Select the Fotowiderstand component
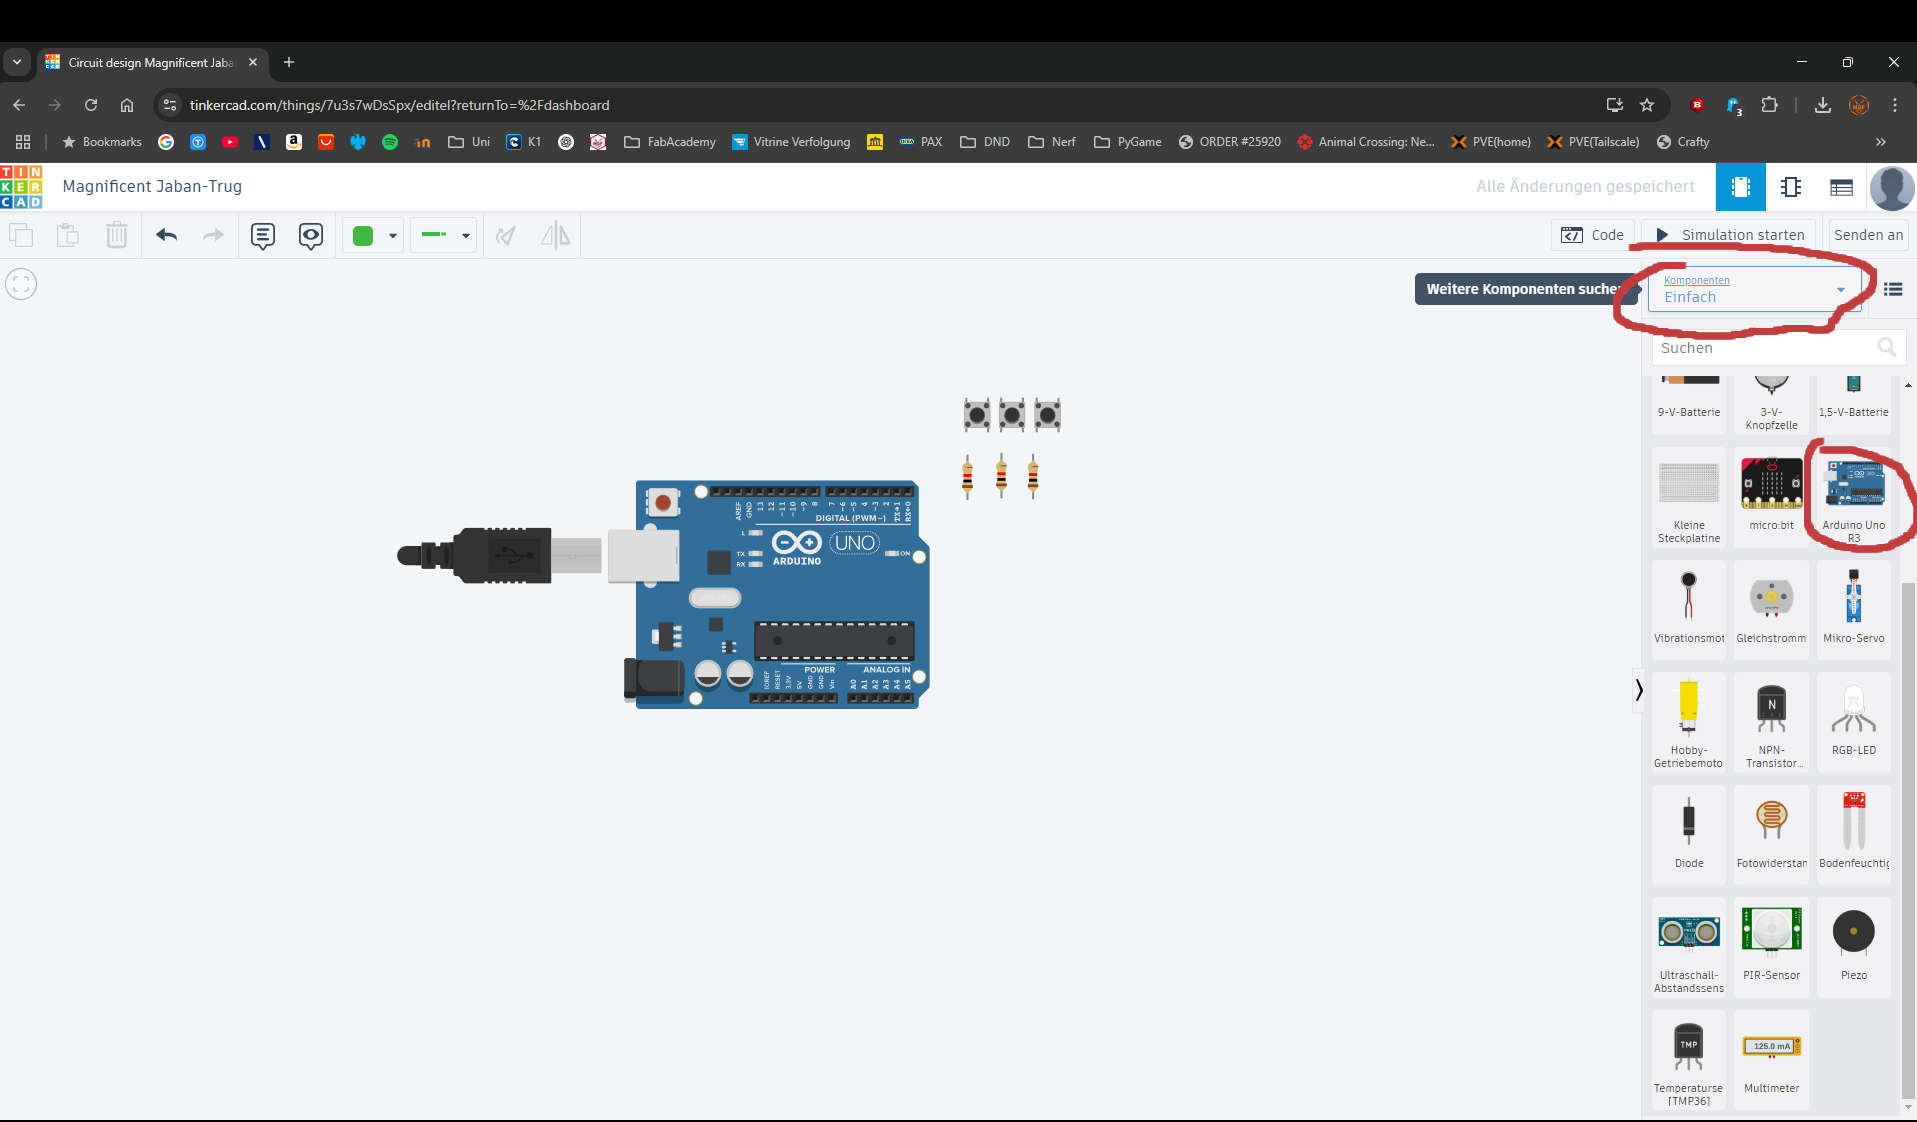This screenshot has height=1122, width=1917. 1771,834
